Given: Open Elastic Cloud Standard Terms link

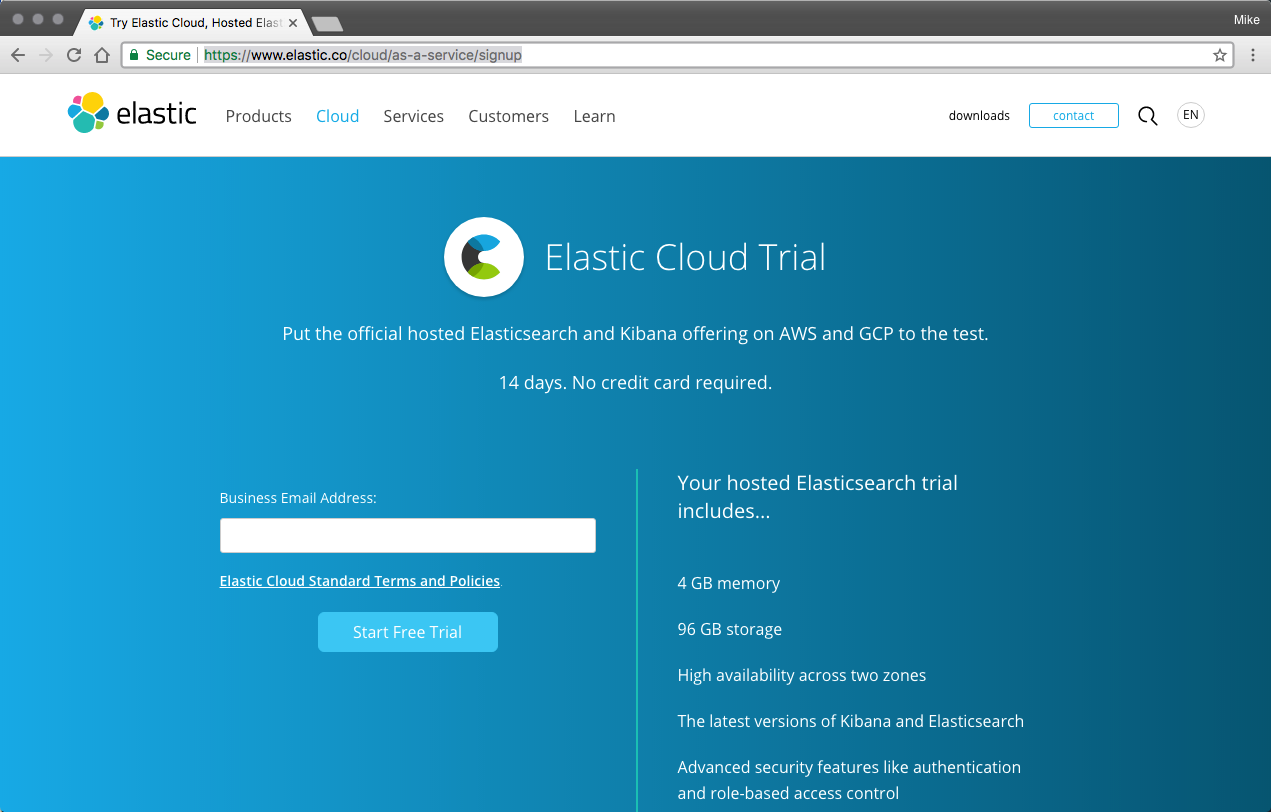Looking at the screenshot, I should click(x=360, y=581).
